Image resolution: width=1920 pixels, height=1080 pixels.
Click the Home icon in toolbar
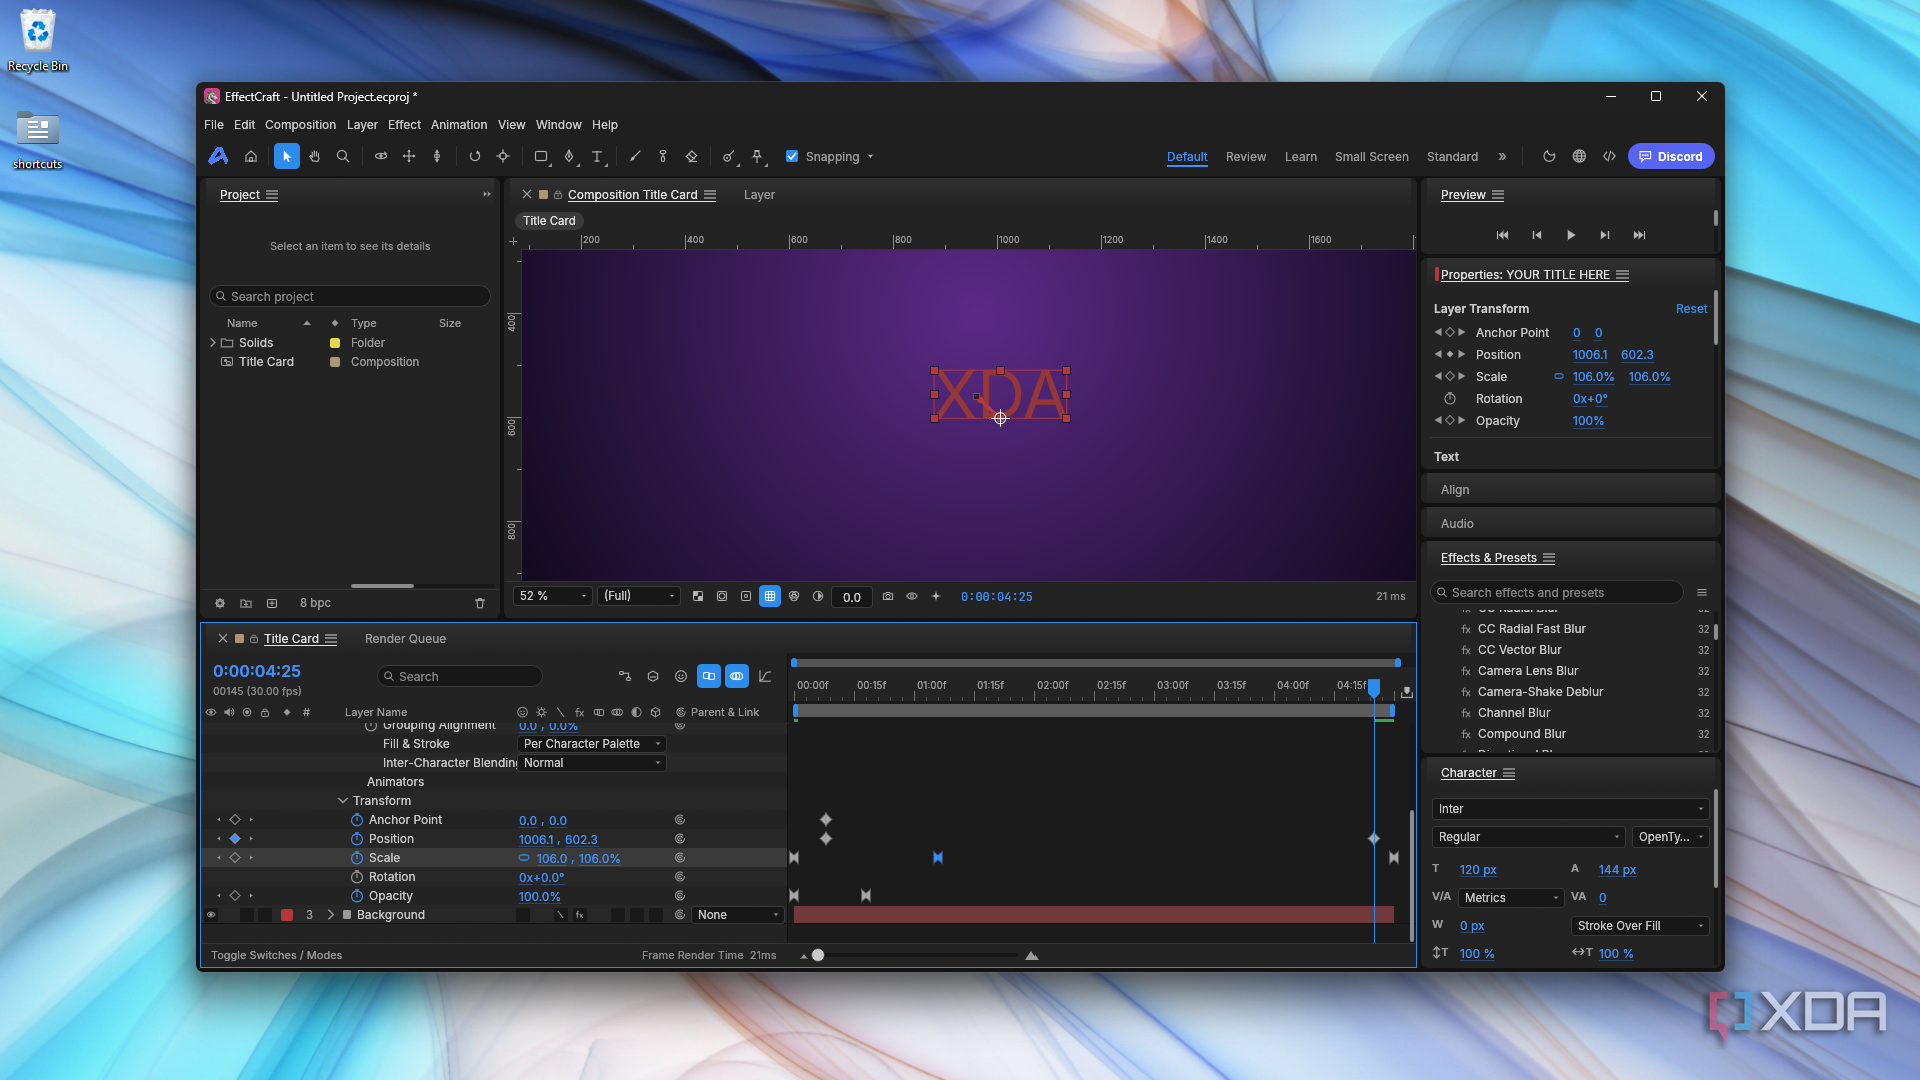[251, 156]
